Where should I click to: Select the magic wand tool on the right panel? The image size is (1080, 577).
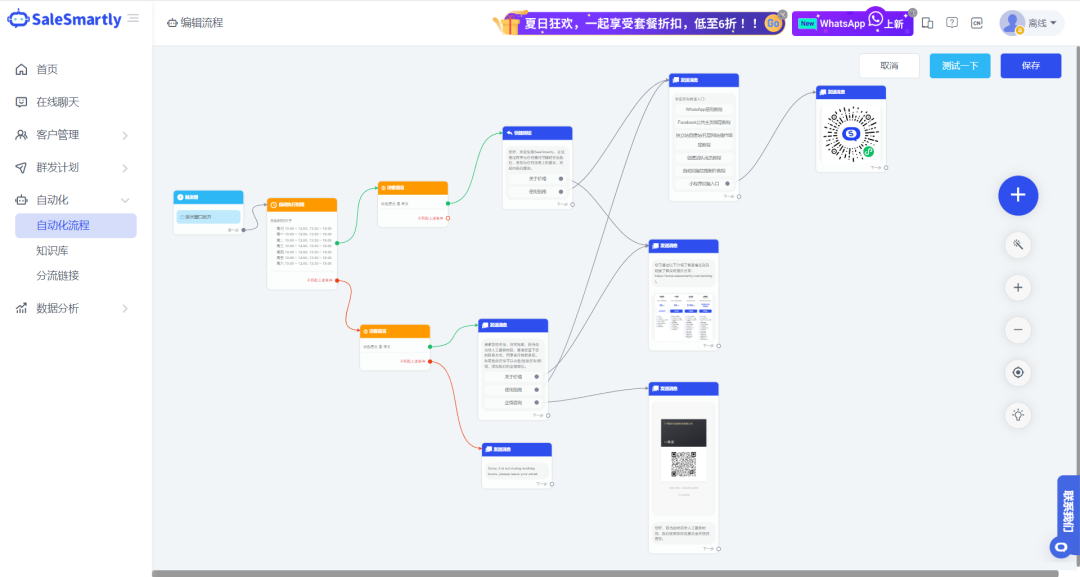1017,244
